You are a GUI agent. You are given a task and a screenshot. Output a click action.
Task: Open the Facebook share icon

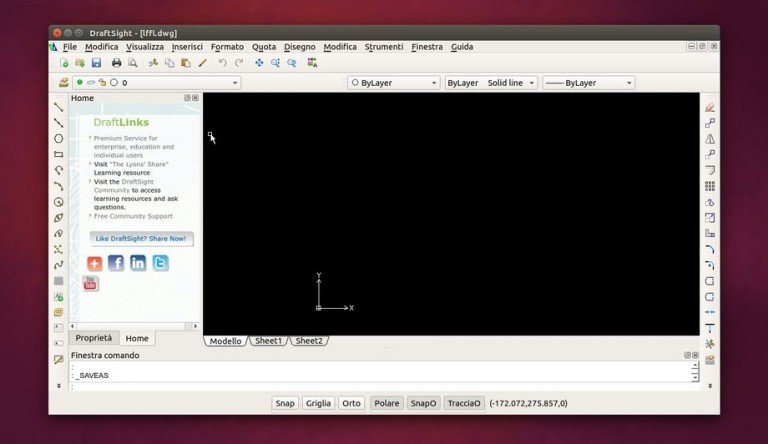coord(116,263)
